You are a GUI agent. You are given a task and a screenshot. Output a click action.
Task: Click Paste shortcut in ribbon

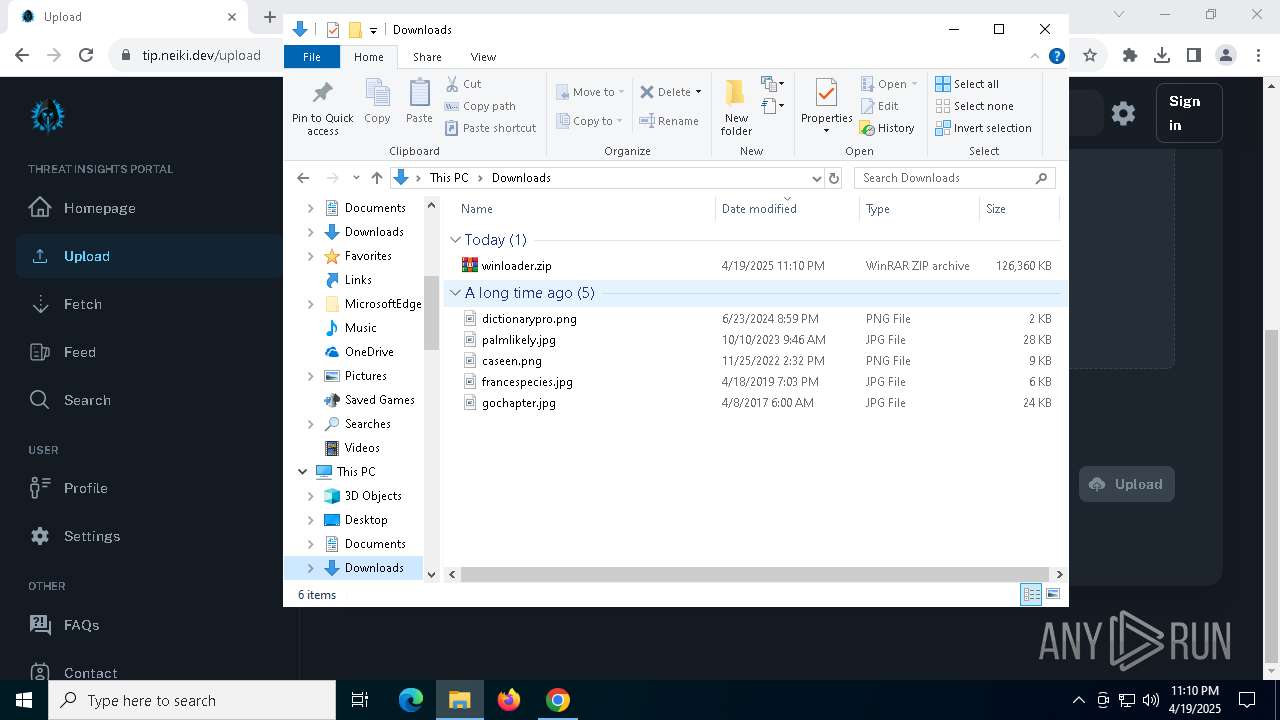[x=490, y=128]
